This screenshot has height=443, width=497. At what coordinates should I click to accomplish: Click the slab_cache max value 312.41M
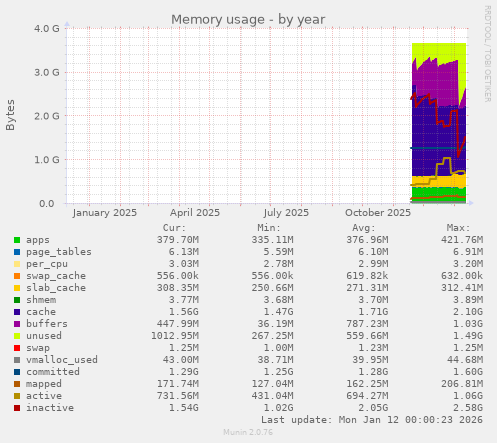(462, 288)
